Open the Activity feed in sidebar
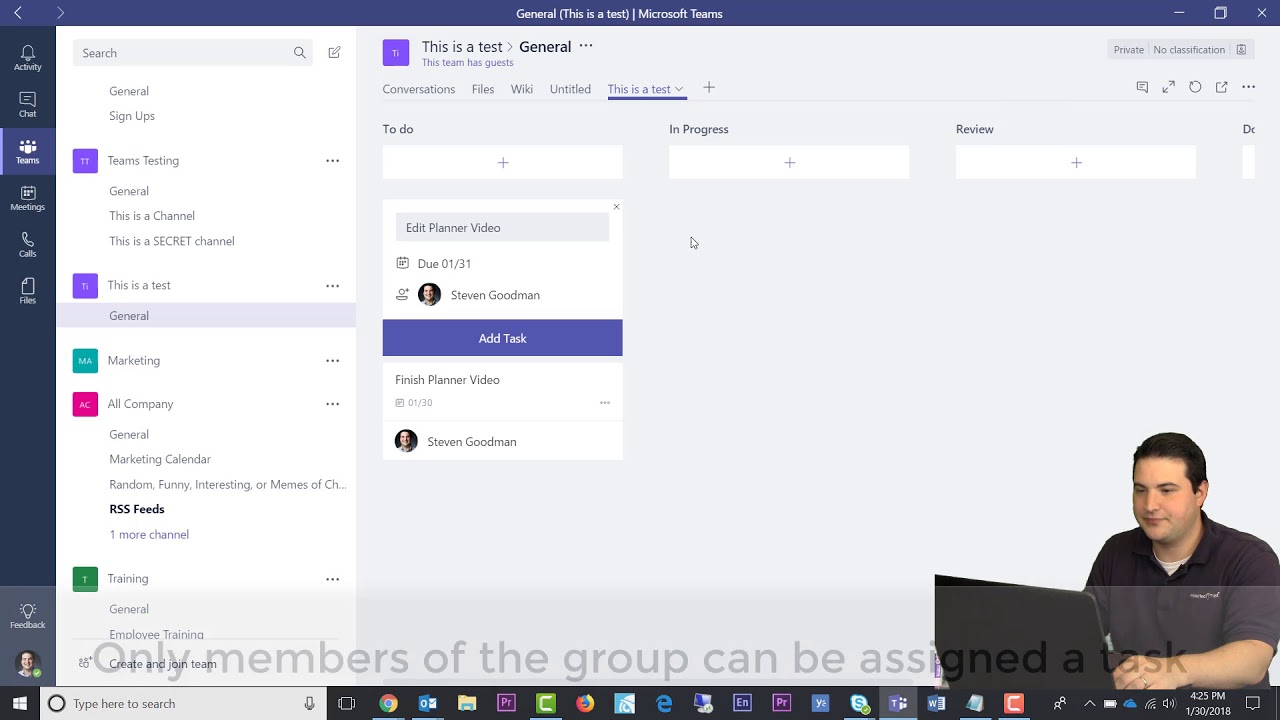This screenshot has height=720, width=1280. [x=27, y=57]
